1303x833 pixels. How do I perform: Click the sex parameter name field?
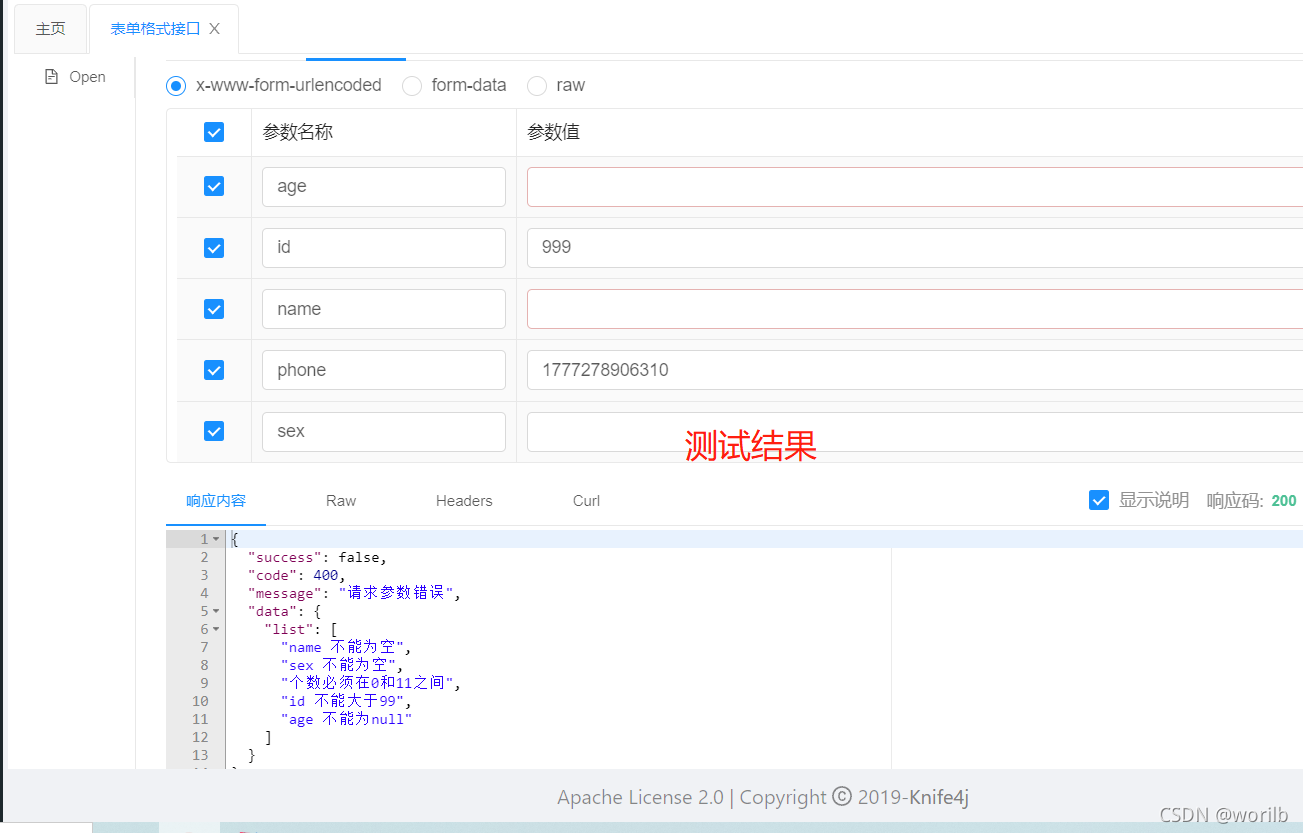coord(384,431)
